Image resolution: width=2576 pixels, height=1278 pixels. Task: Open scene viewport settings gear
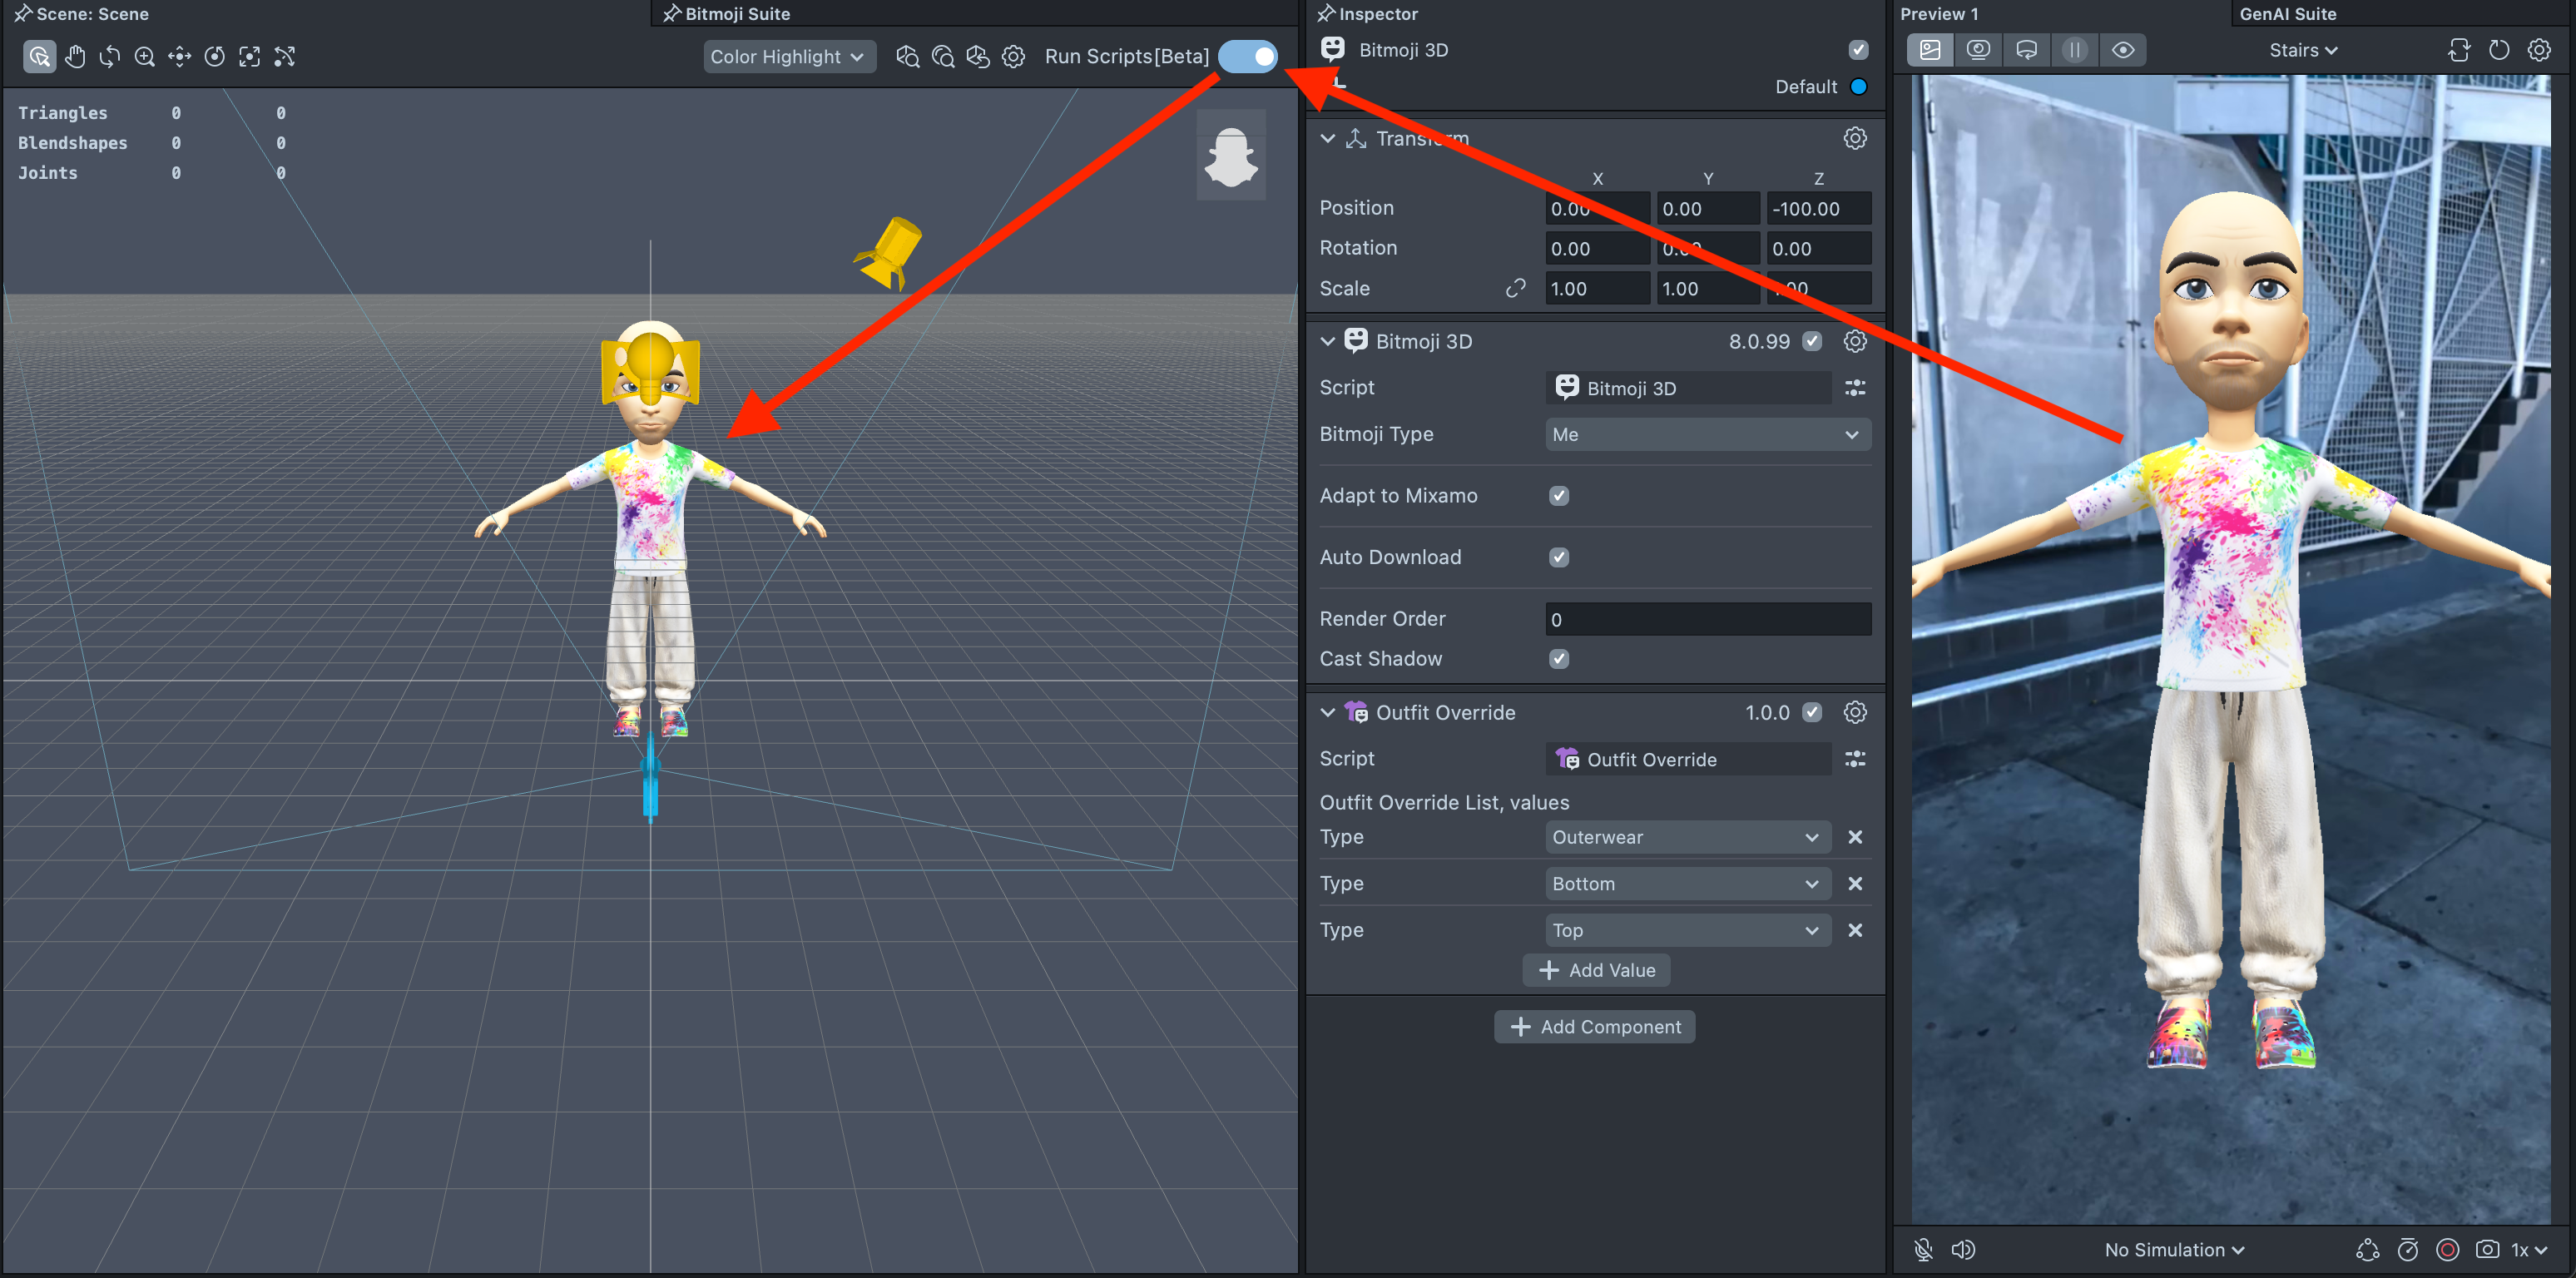coord(1013,56)
